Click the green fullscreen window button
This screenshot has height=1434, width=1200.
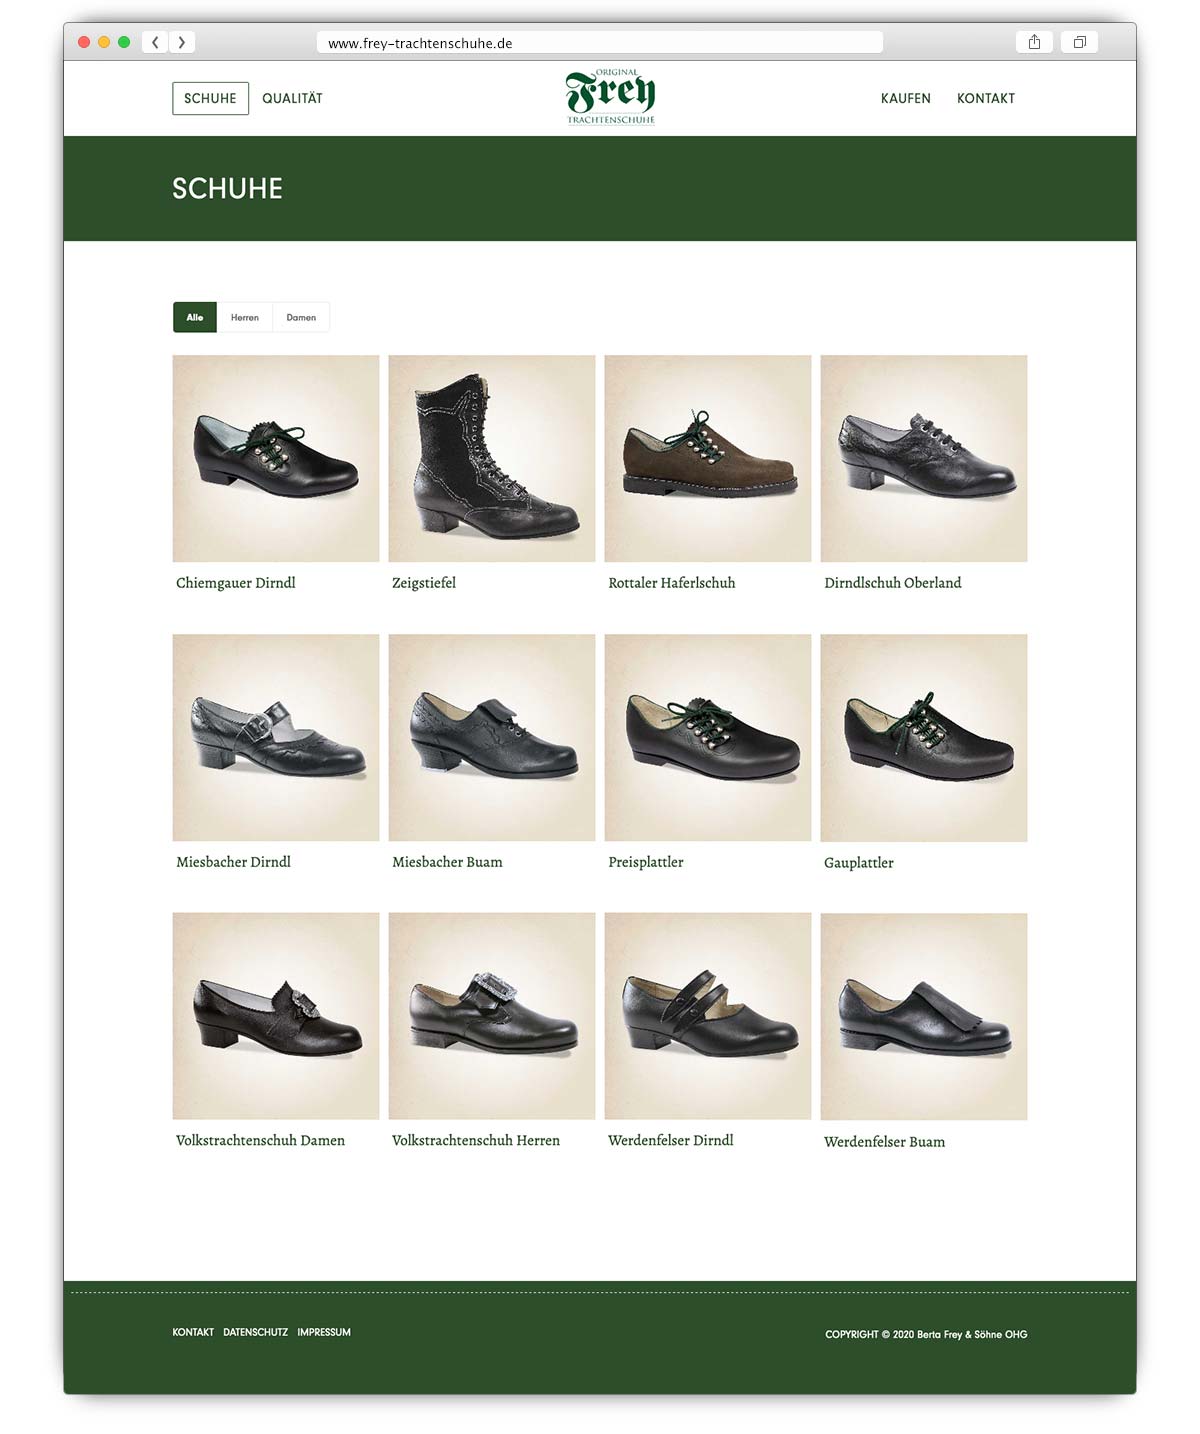124,42
